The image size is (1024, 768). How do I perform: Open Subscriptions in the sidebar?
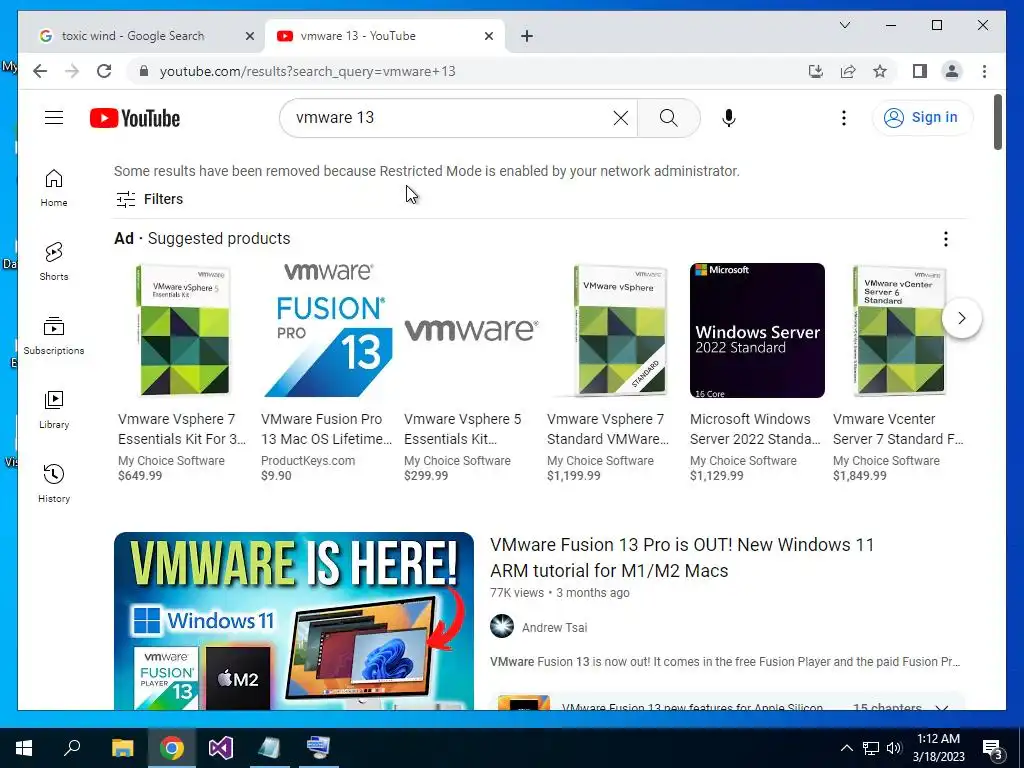54,336
